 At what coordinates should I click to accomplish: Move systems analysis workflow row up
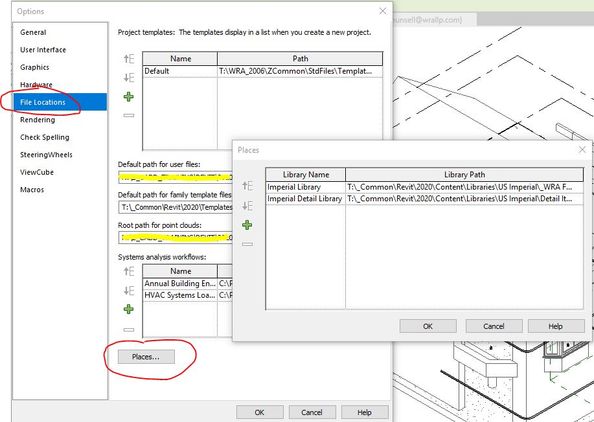point(129,271)
